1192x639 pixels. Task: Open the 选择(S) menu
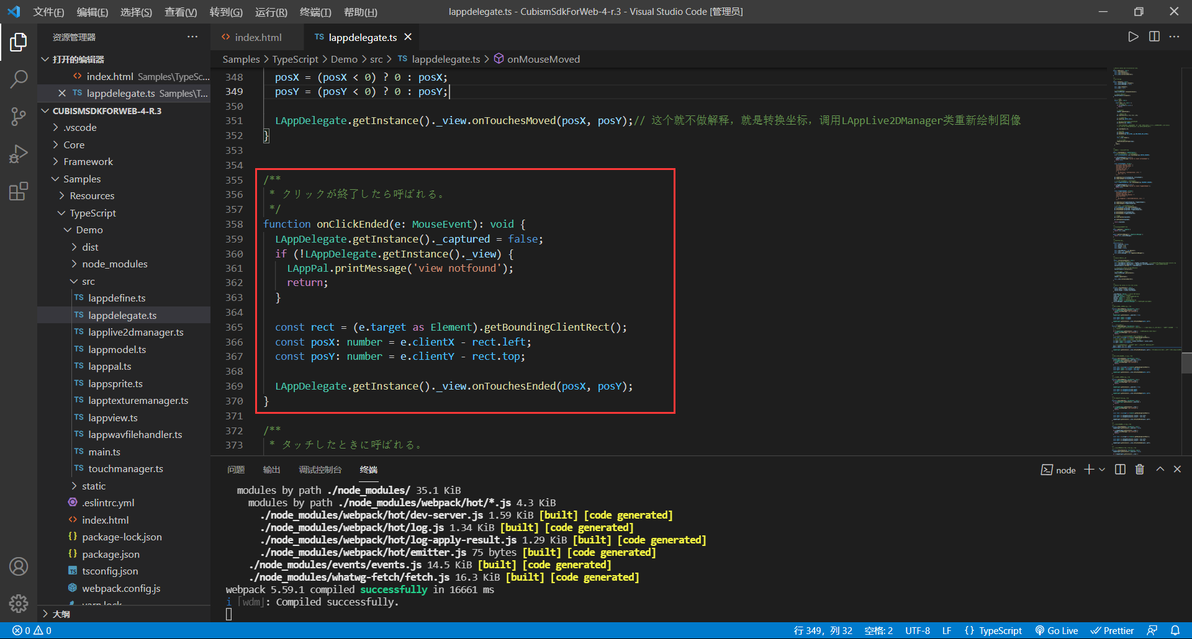tap(136, 12)
